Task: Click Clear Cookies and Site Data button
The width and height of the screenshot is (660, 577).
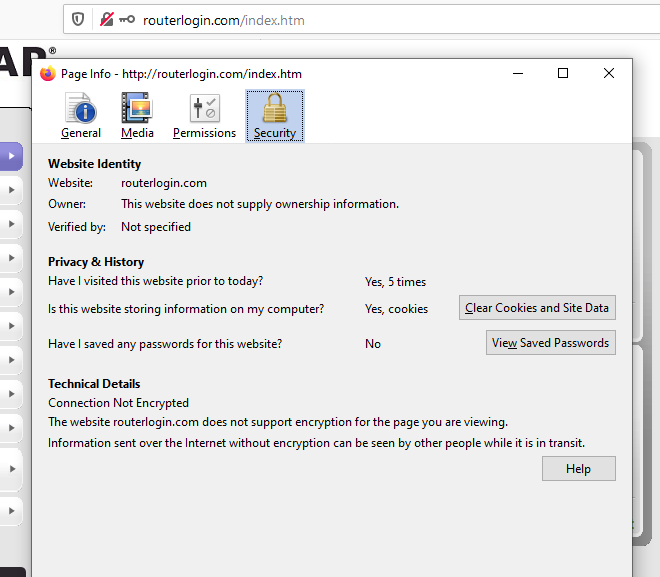Action: tap(537, 308)
